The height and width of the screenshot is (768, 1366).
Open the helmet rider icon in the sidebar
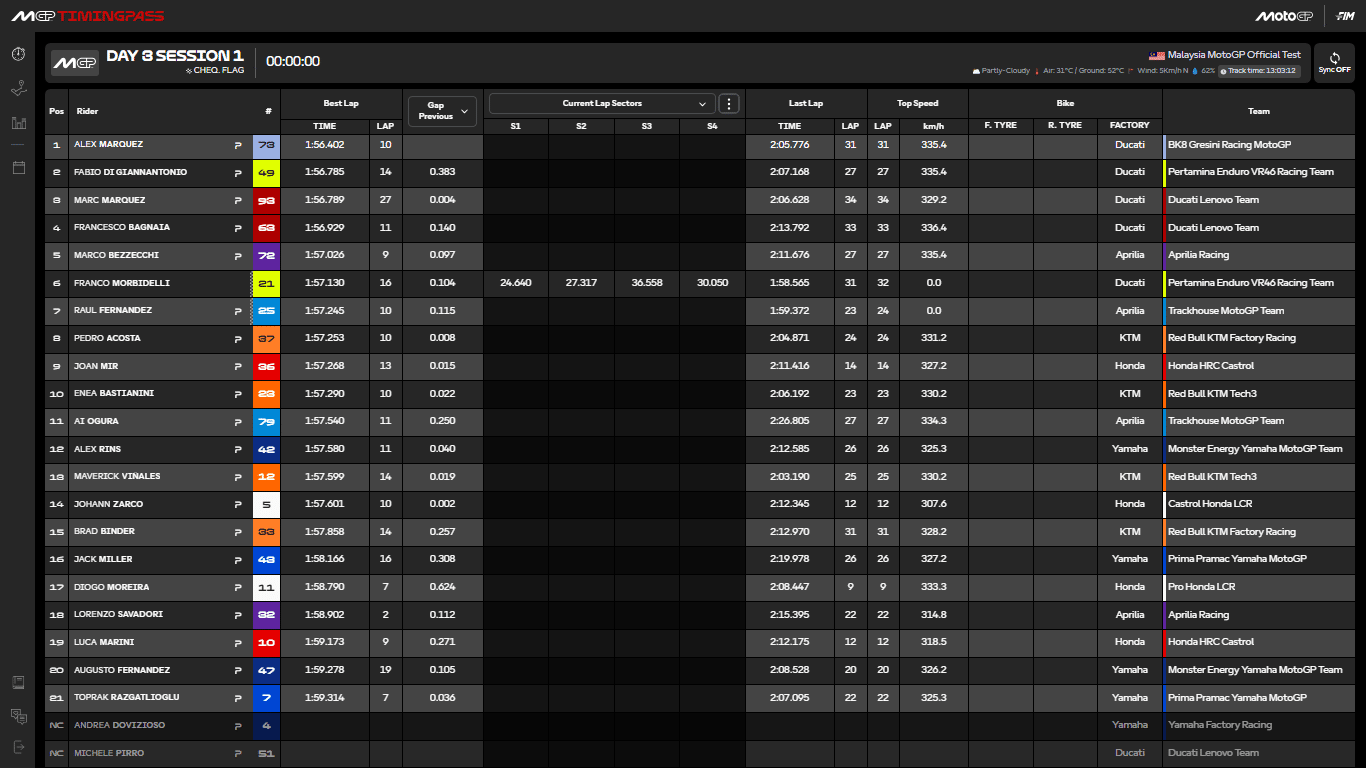[17, 89]
